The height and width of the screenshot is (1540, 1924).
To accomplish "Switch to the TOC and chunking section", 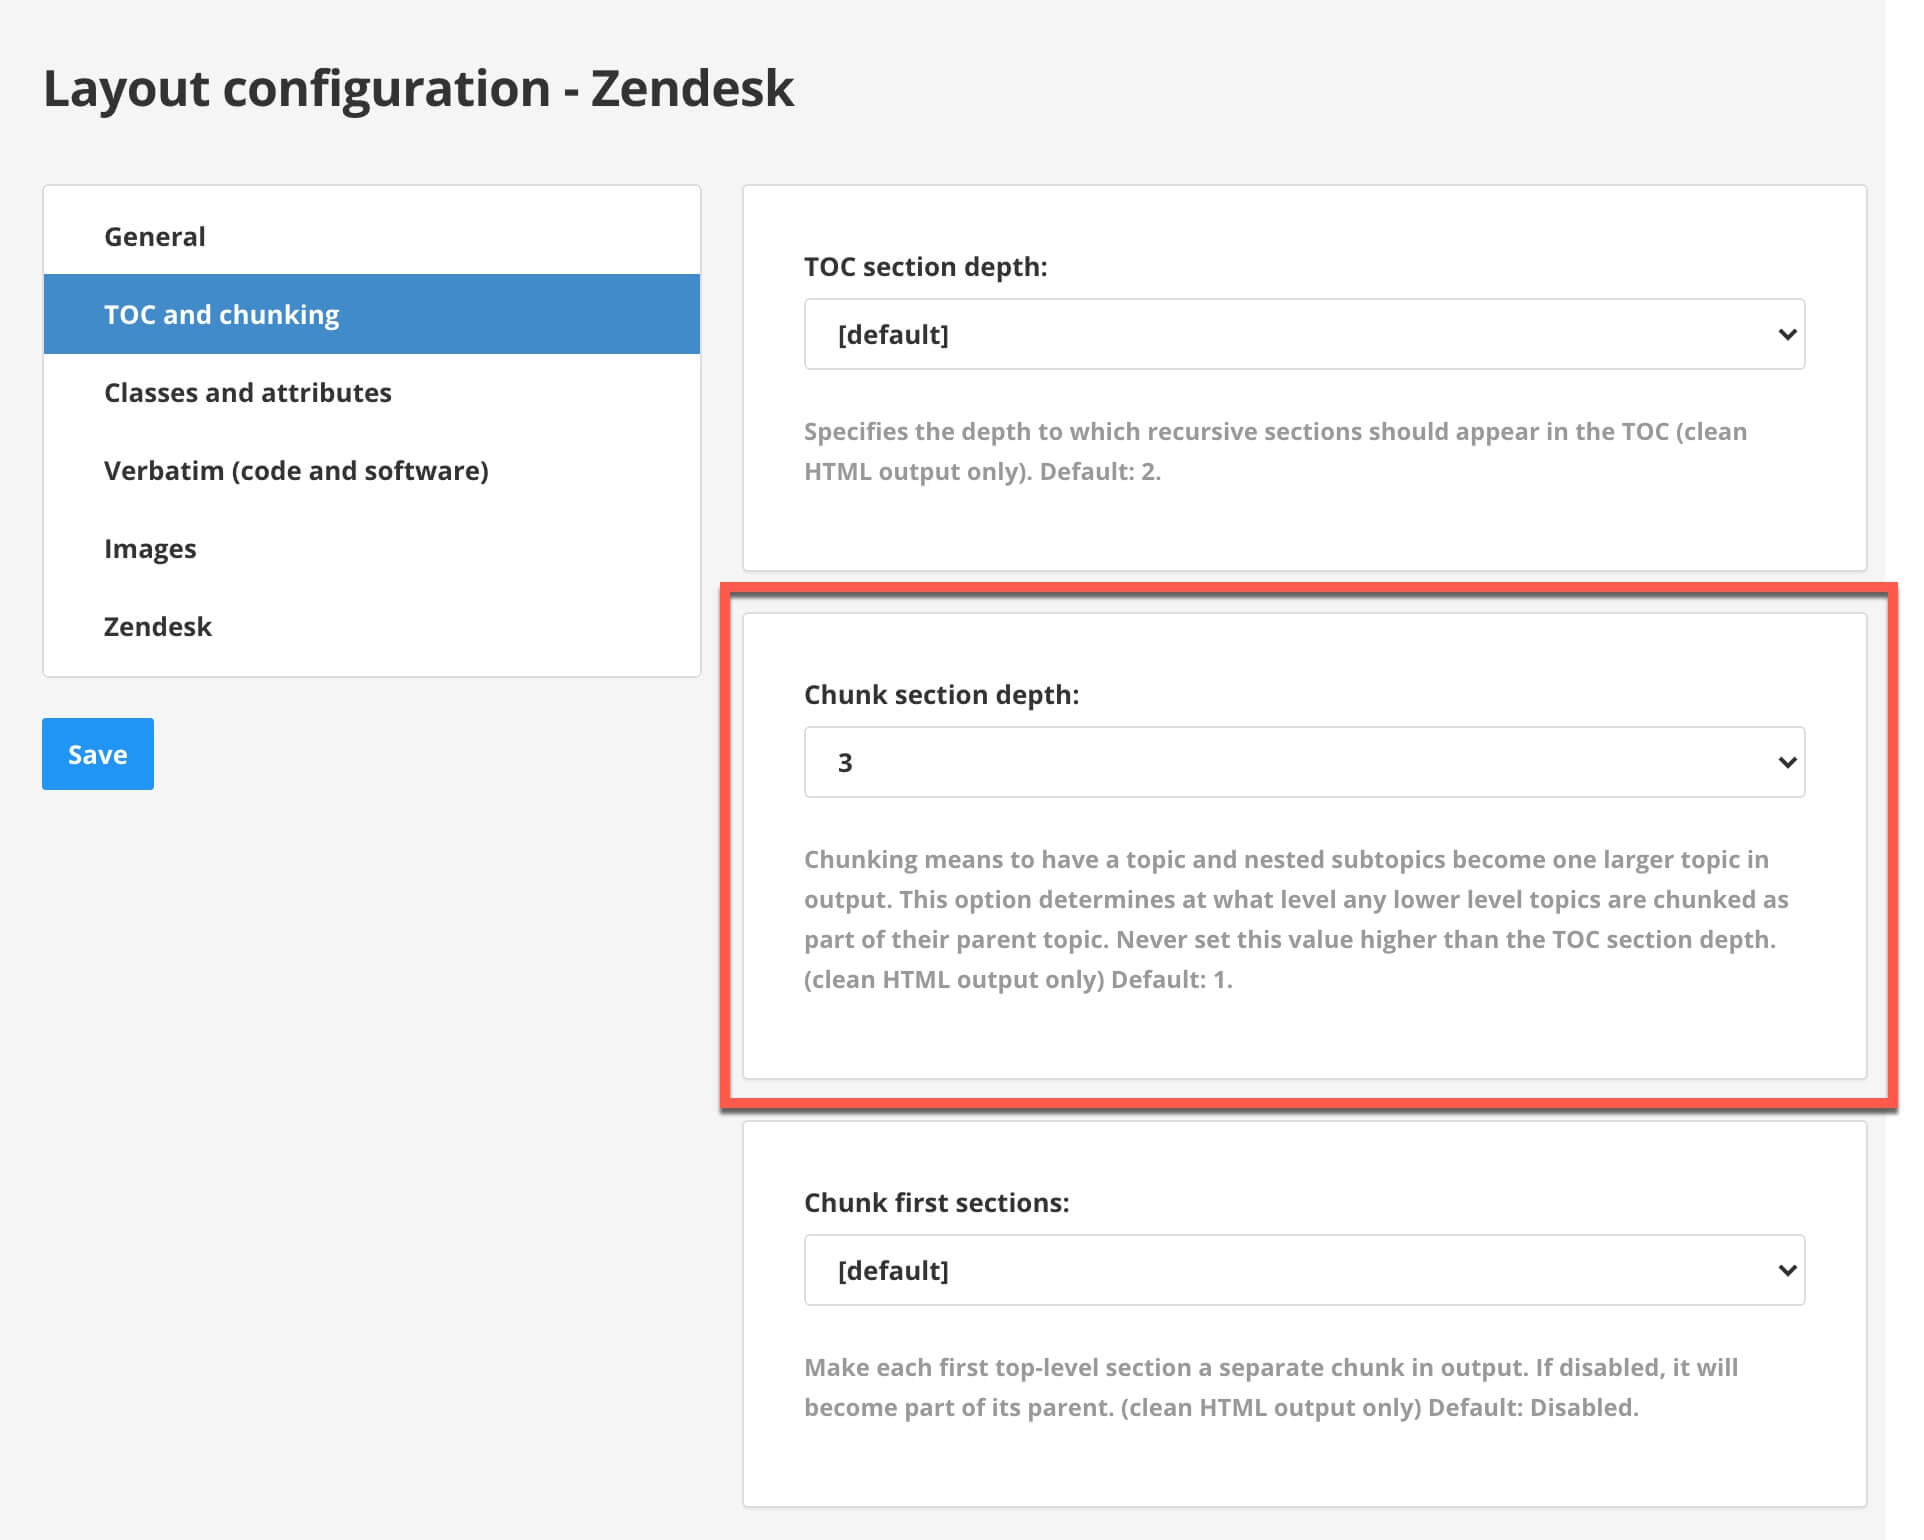I will point(221,313).
